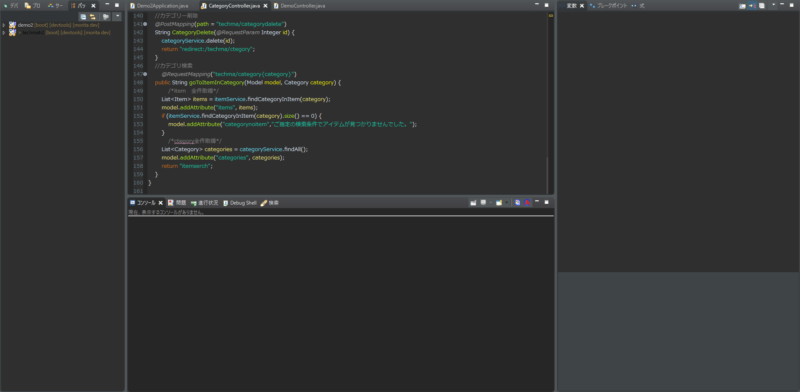
Task: Click categoryService.findAll() on line 156
Action: [273, 149]
